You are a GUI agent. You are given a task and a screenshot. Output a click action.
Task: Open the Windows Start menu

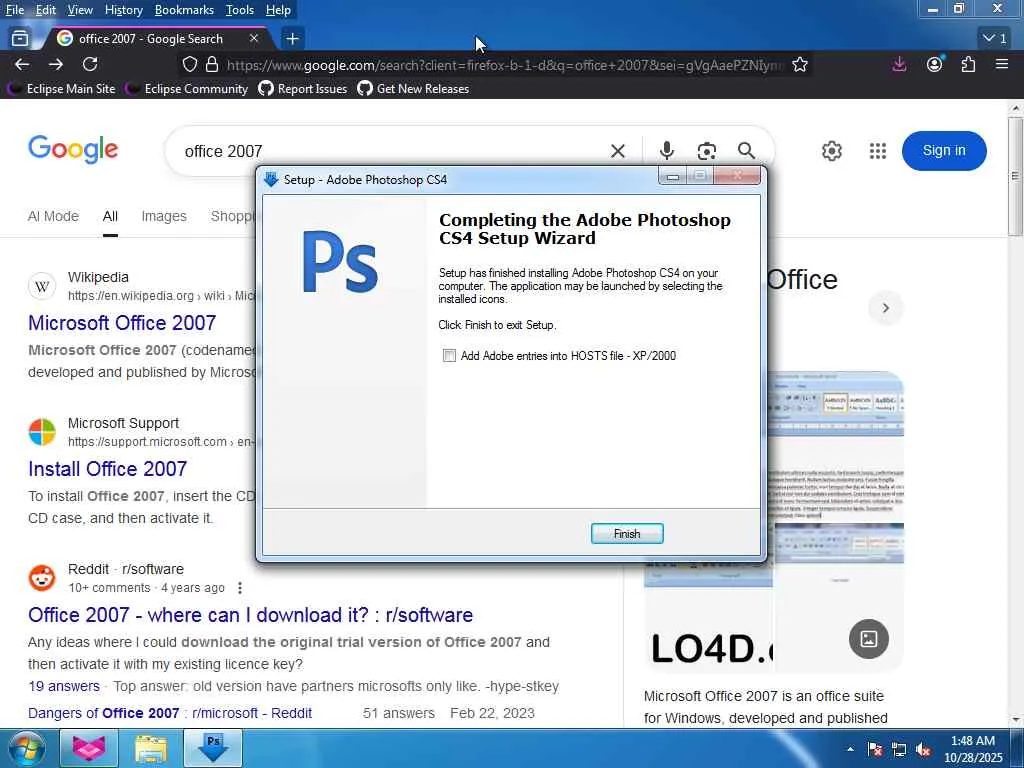click(x=26, y=748)
